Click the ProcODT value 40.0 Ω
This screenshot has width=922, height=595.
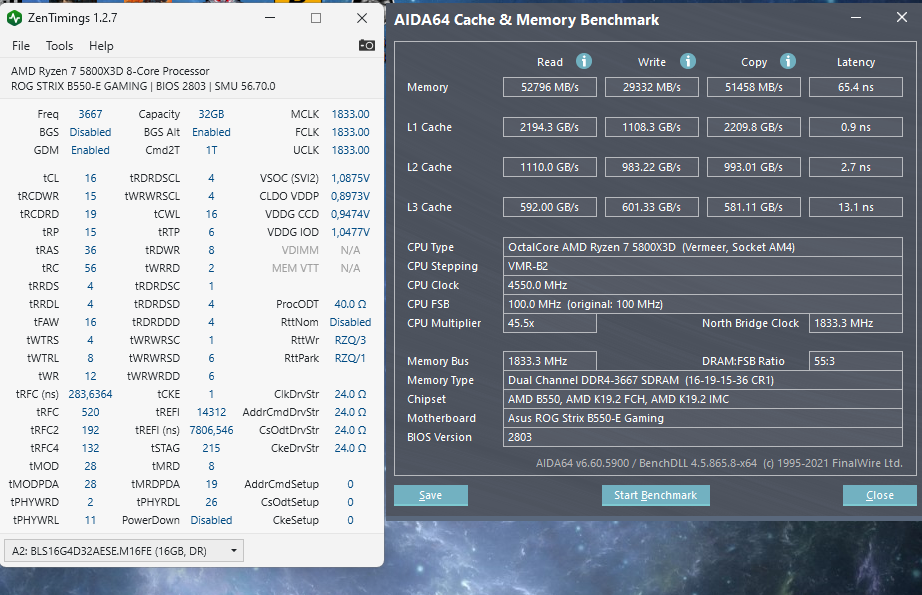point(350,304)
